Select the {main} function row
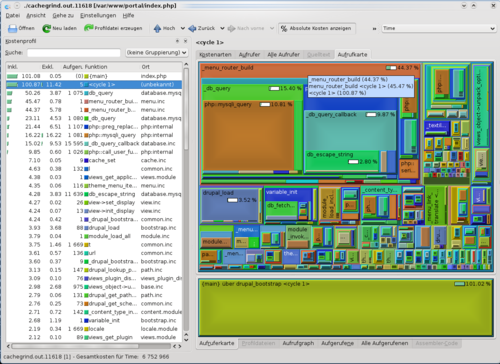 (x=94, y=76)
